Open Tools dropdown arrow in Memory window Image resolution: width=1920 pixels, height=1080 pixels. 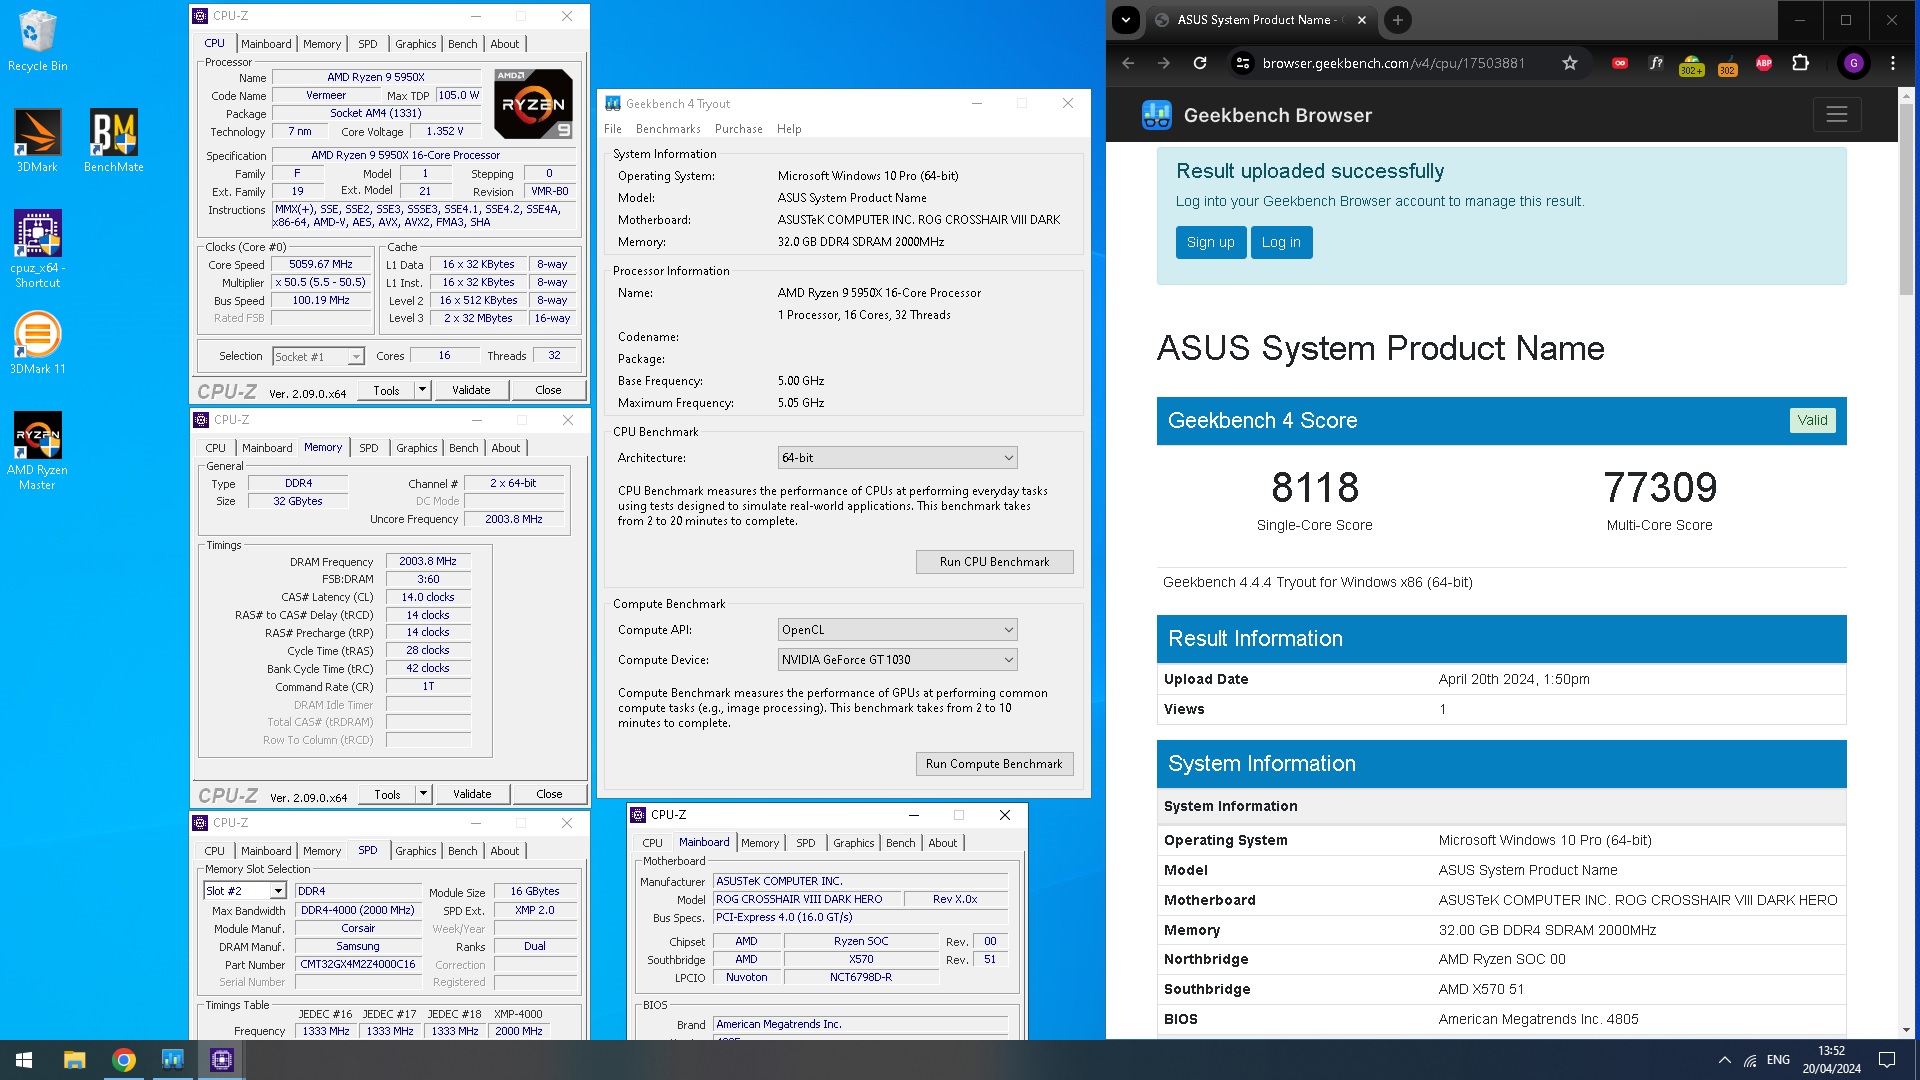(x=423, y=794)
